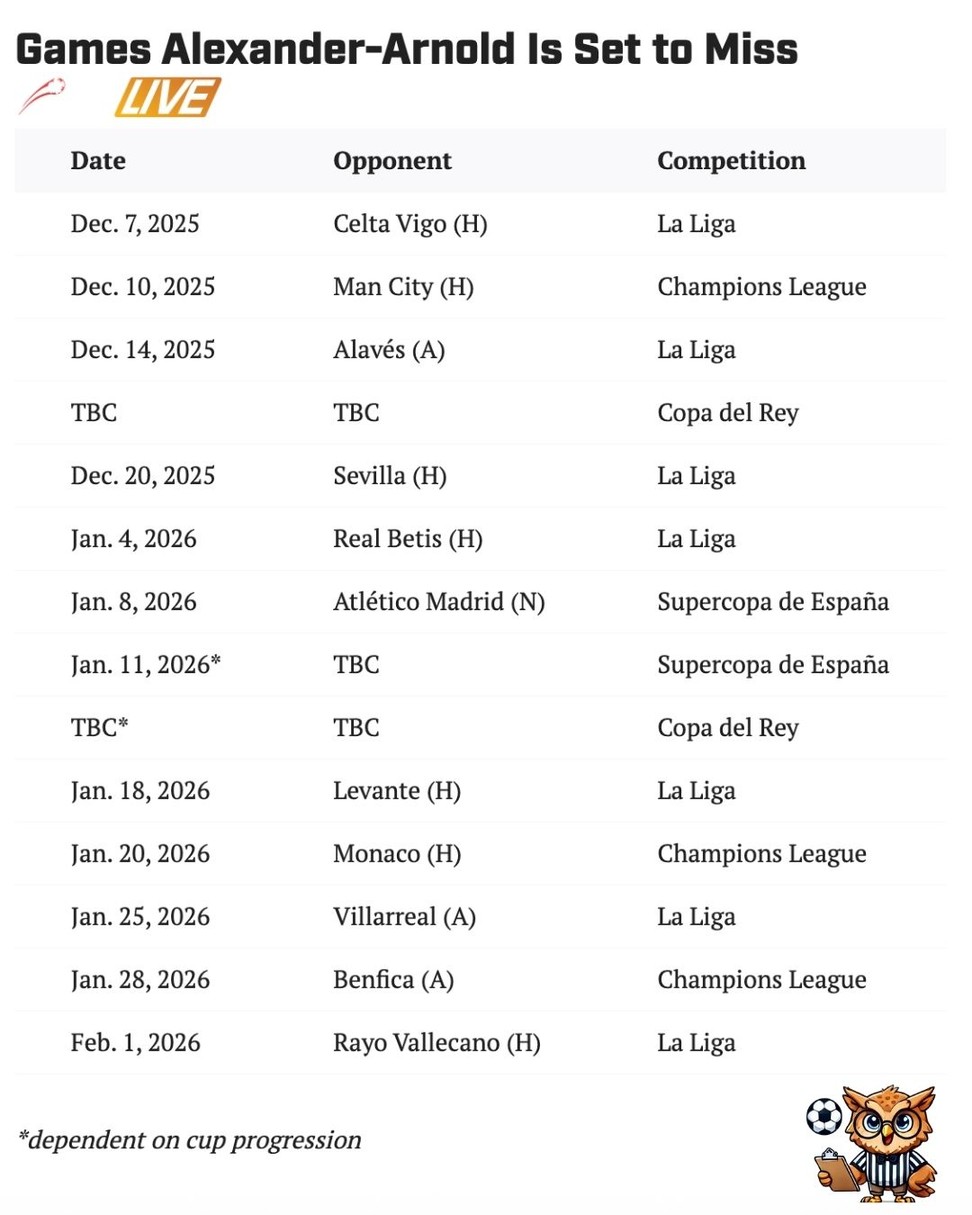This screenshot has height=1215, width=972.
Task: Click the title 'Games Alexander-Arnold Is Set to Miss'
Action: [x=407, y=49]
